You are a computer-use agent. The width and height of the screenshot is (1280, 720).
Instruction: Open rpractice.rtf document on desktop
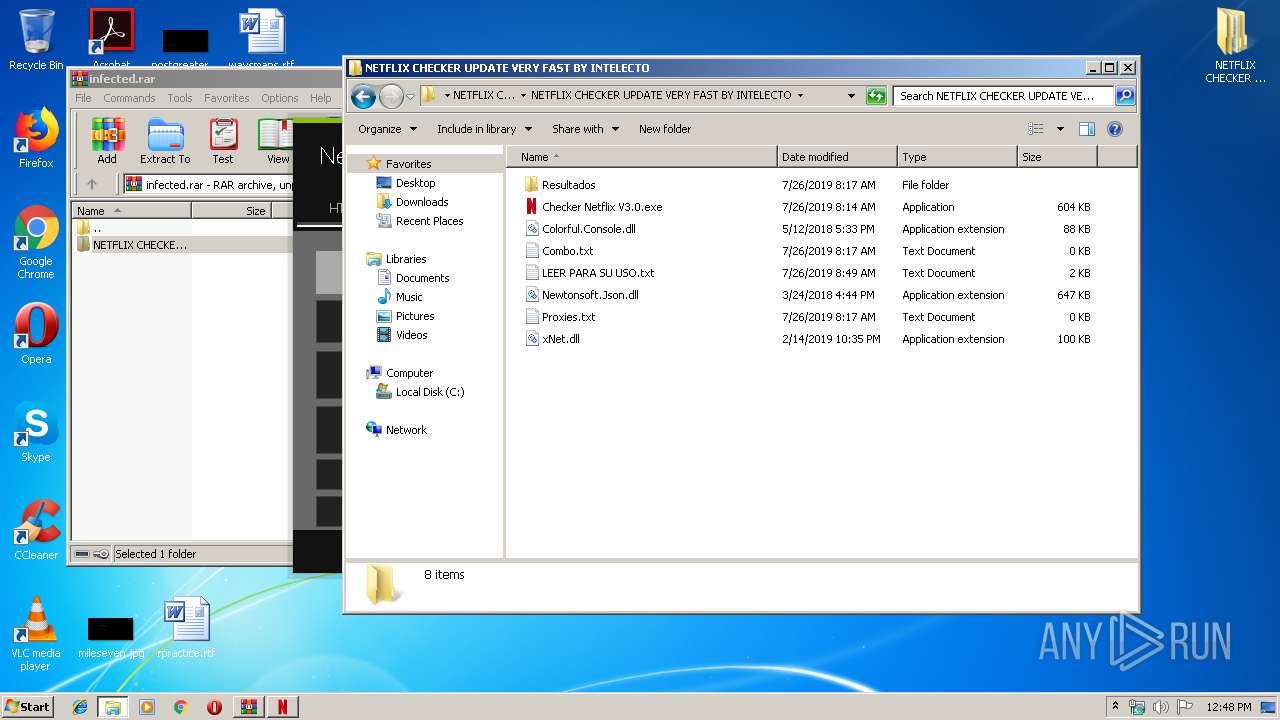pyautogui.click(x=186, y=628)
